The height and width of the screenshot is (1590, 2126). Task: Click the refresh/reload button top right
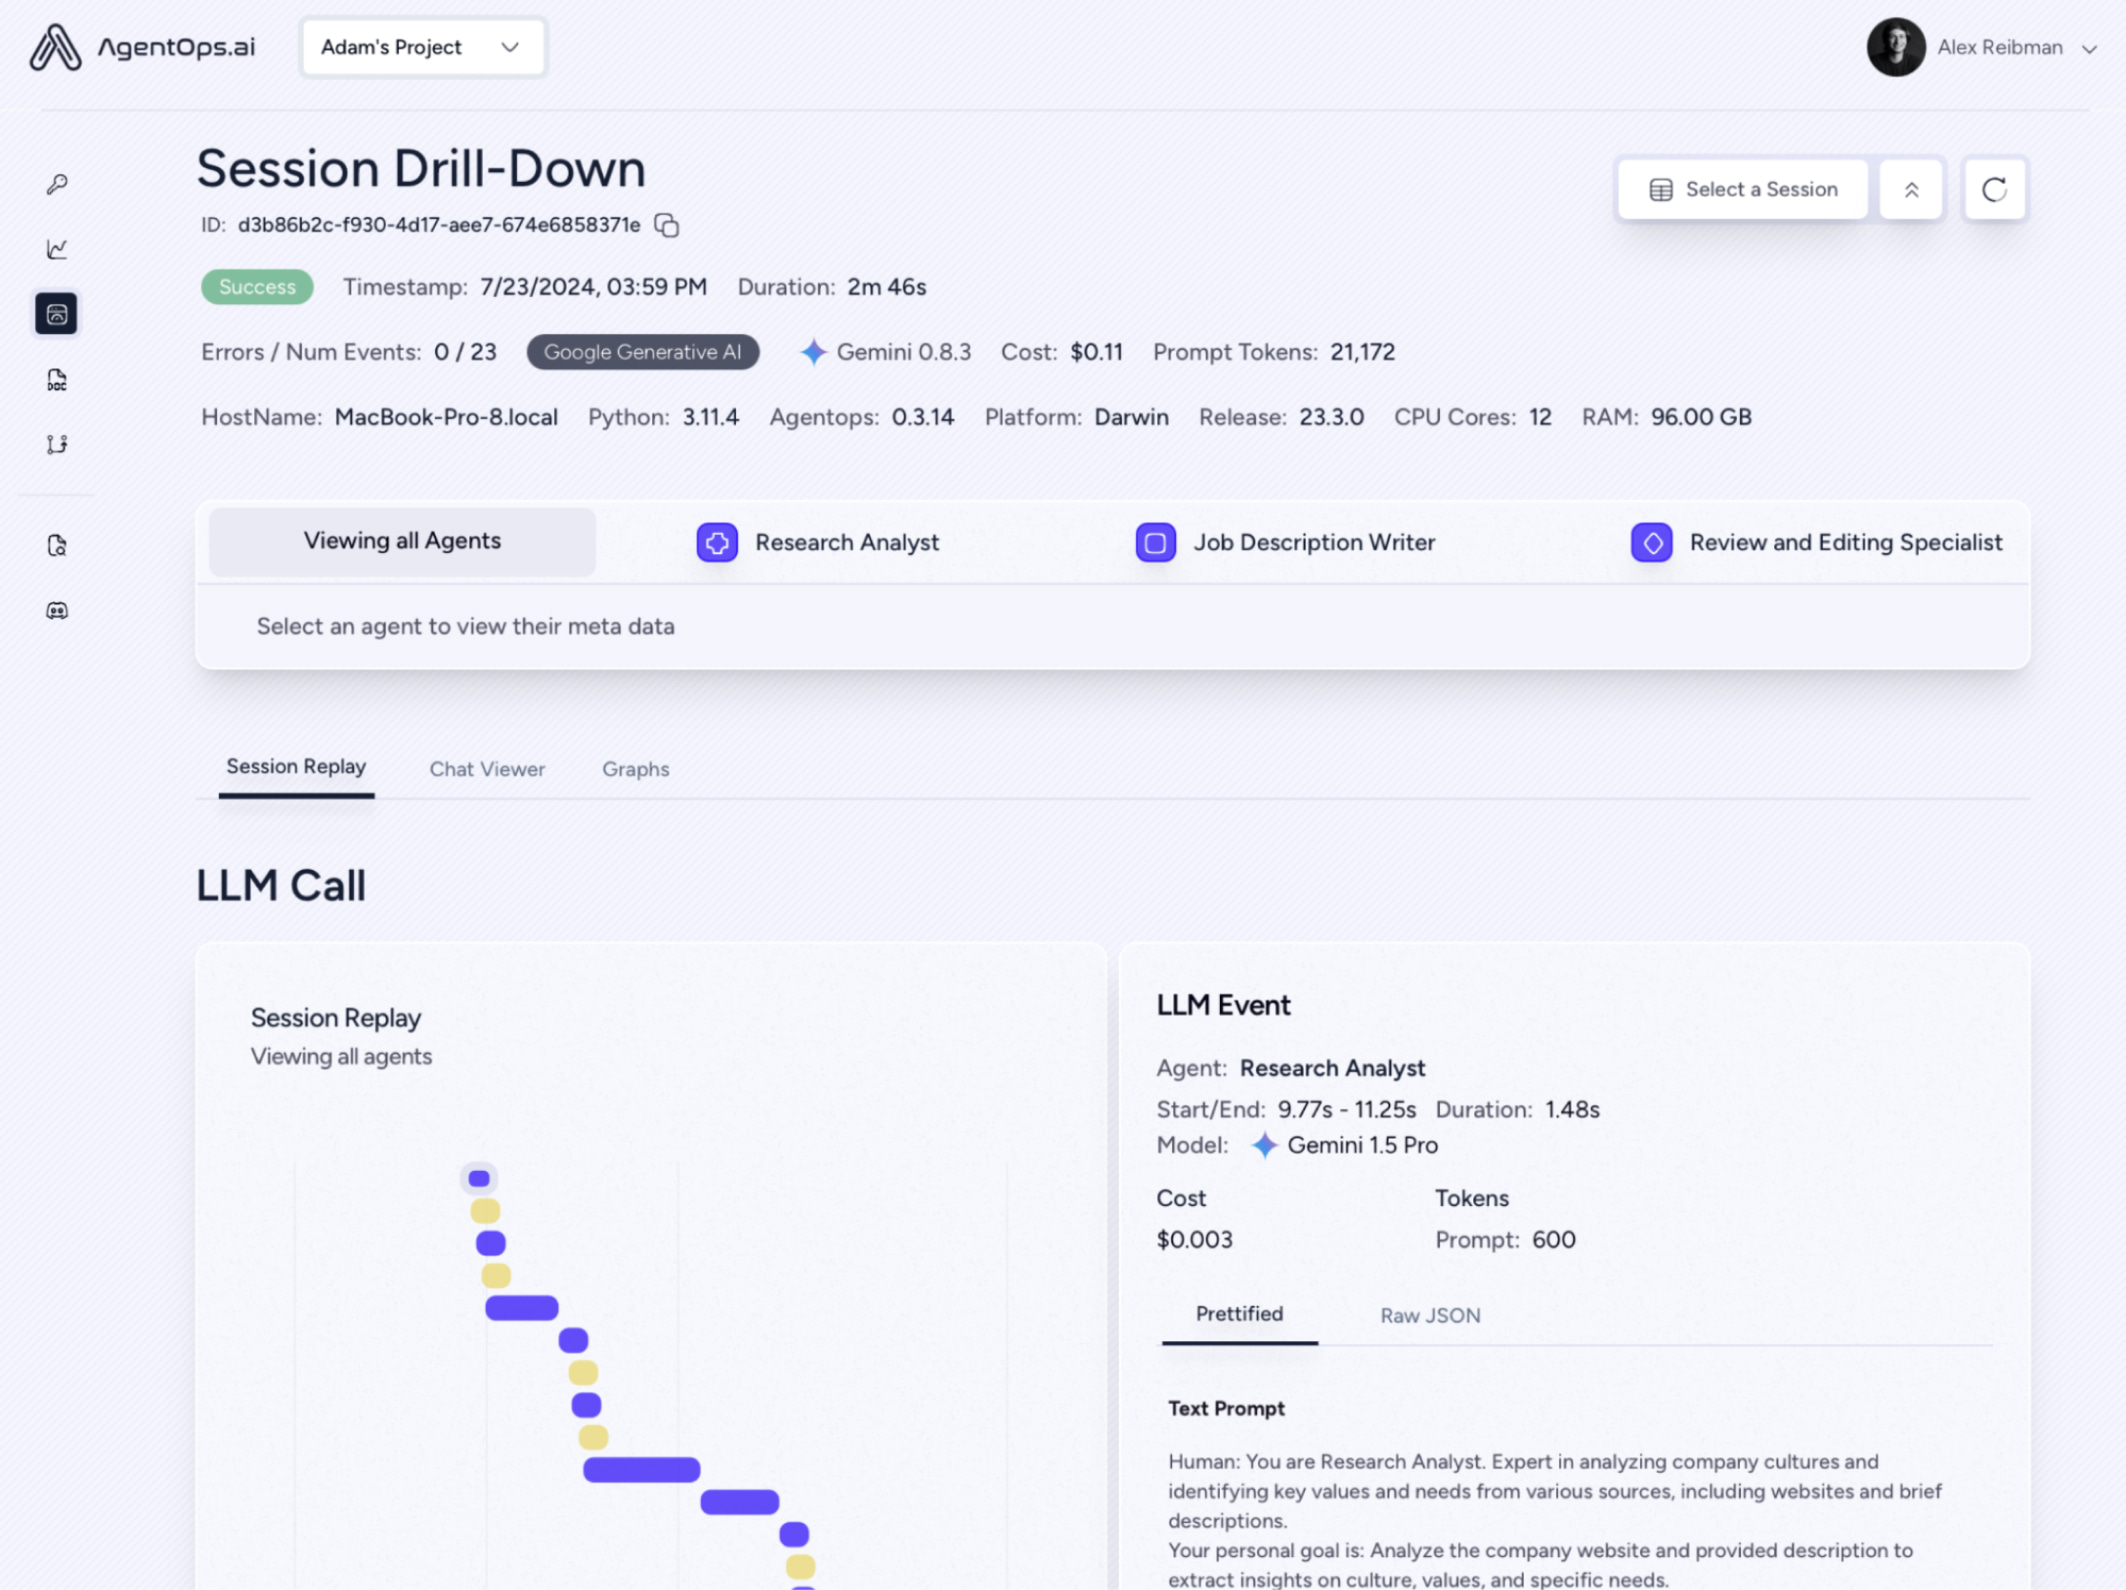[1994, 189]
